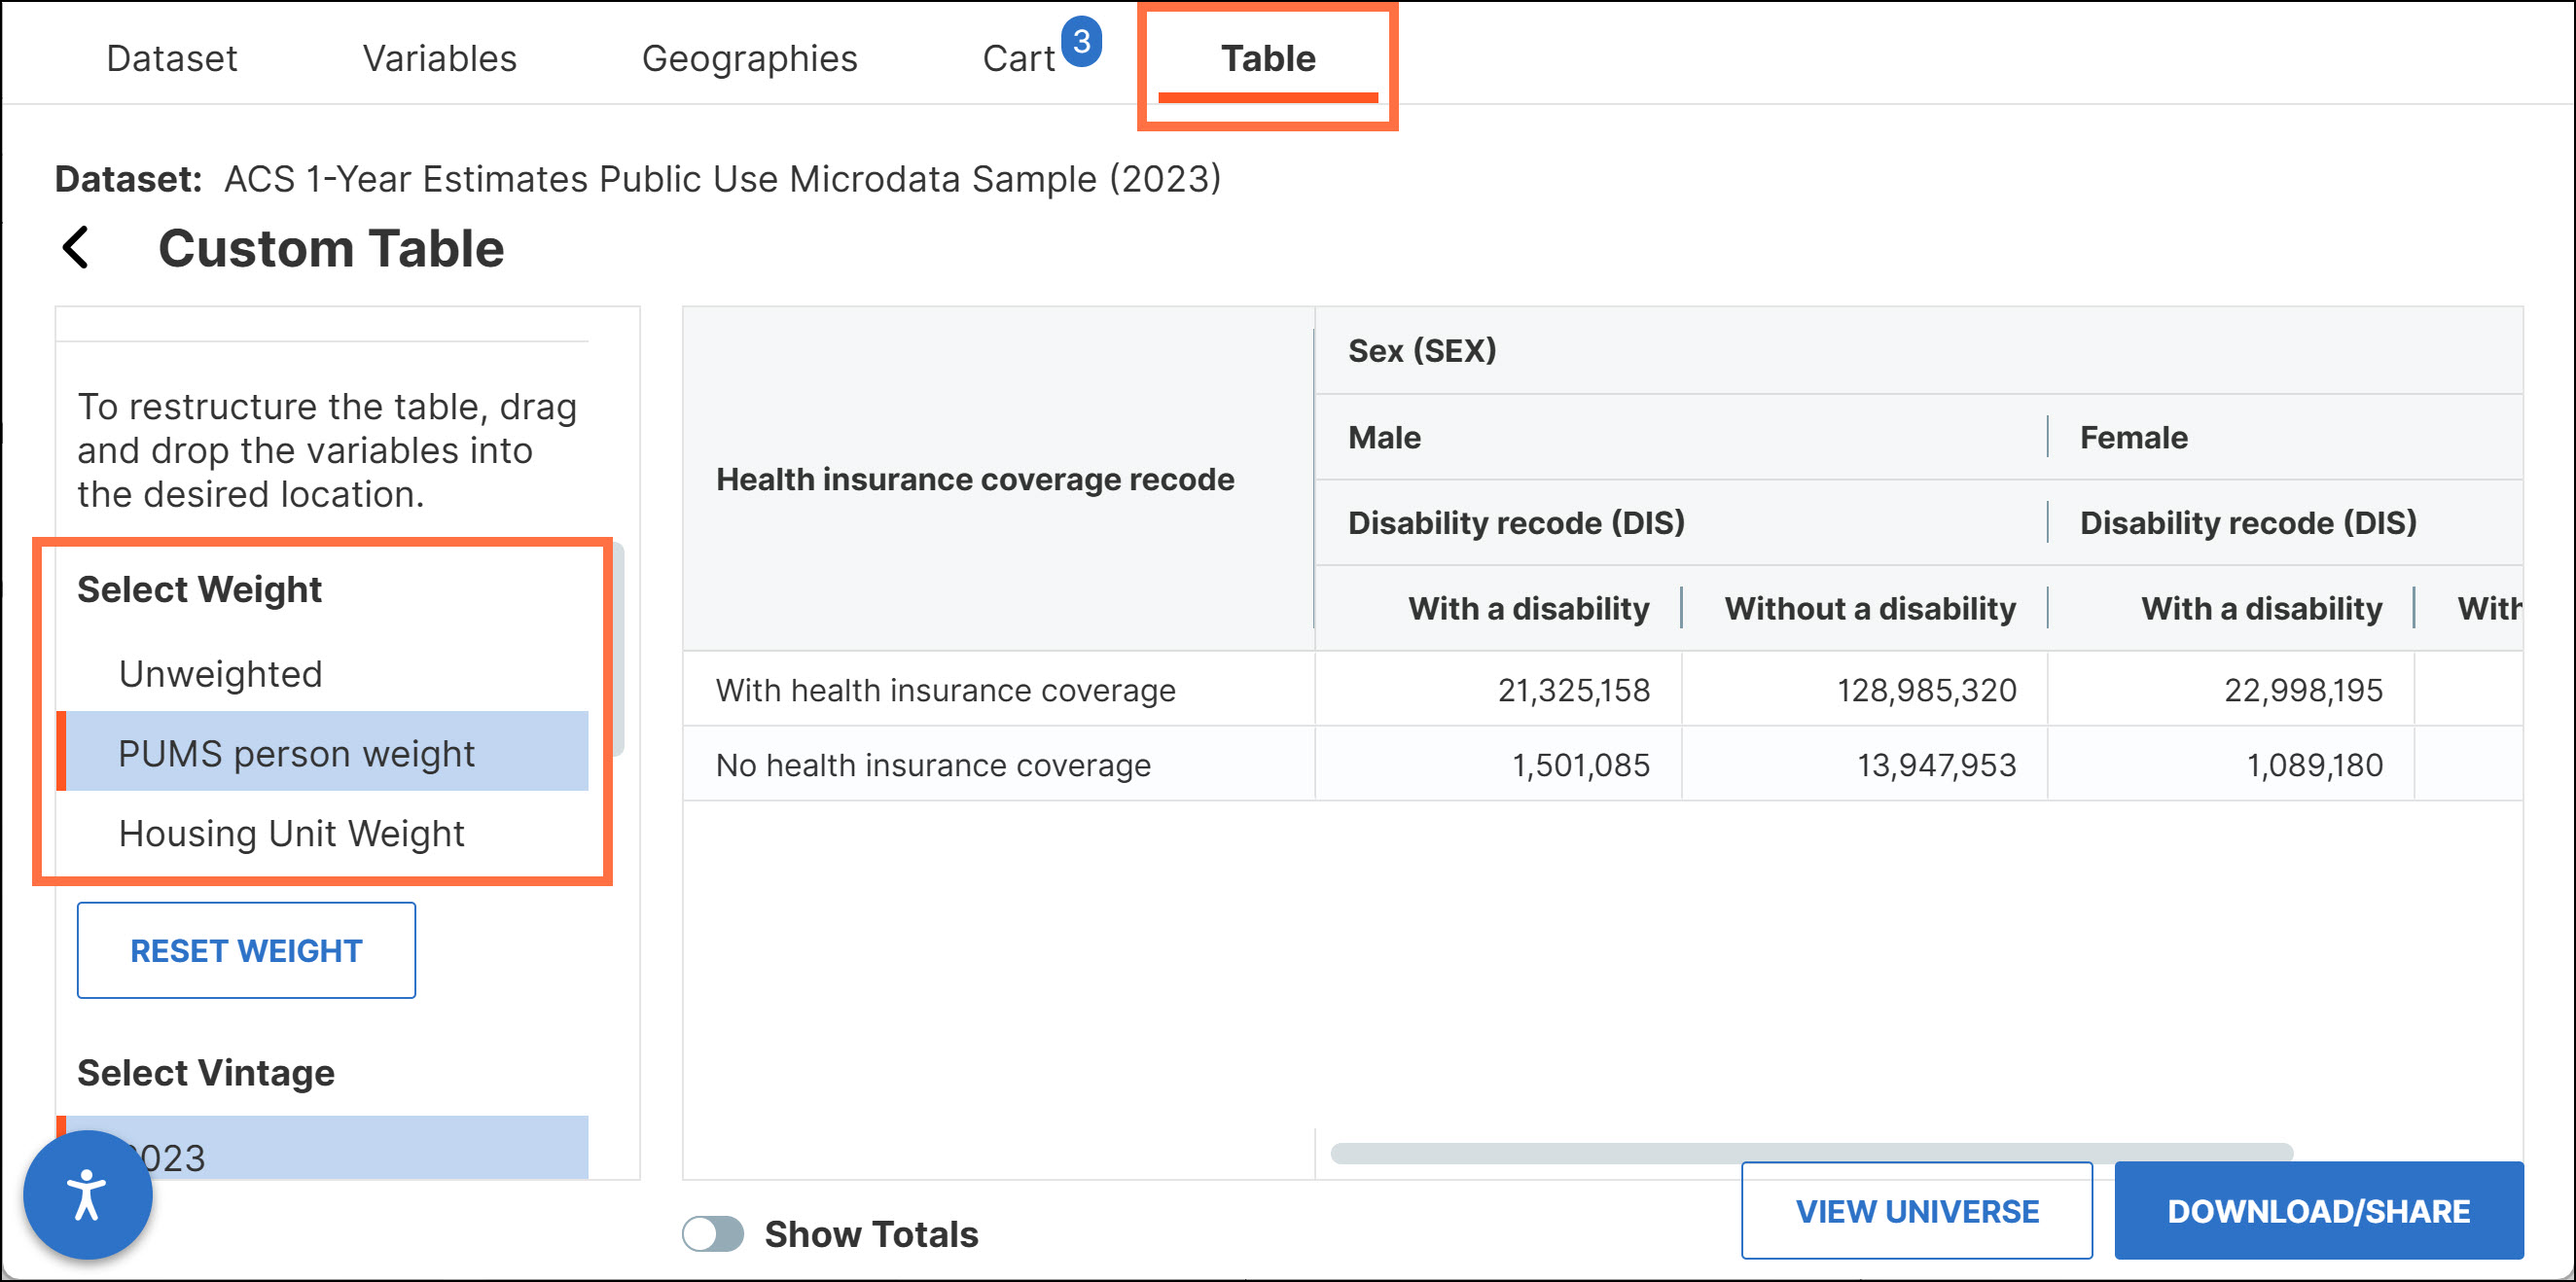The width and height of the screenshot is (2576, 1282).
Task: Select PUMS person weight option
Action: click(296, 753)
